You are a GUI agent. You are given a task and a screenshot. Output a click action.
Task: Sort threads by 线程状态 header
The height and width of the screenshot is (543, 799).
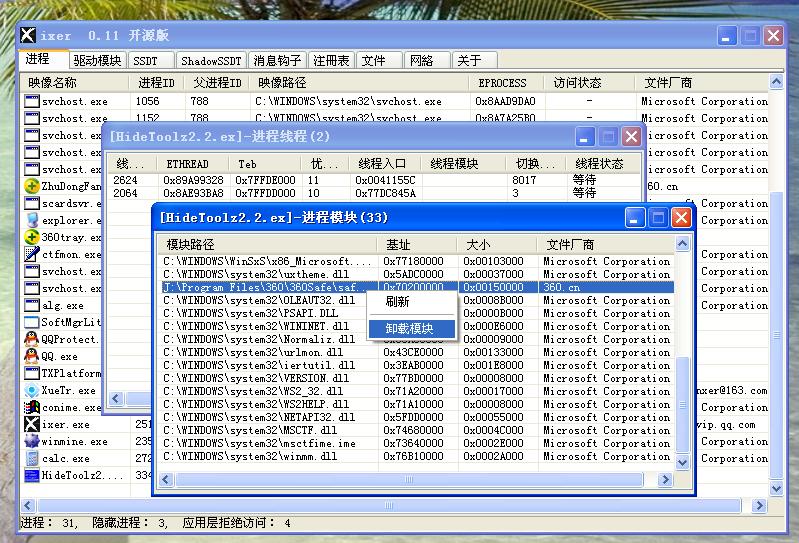[x=604, y=164]
